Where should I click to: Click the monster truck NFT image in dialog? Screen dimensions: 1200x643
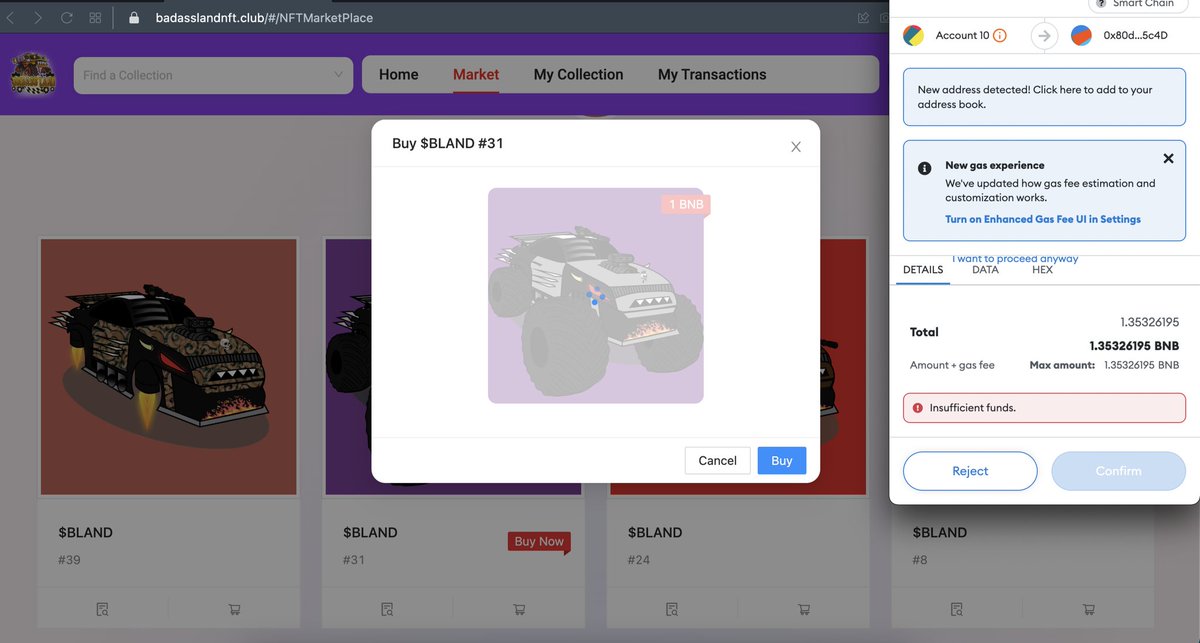(596, 296)
